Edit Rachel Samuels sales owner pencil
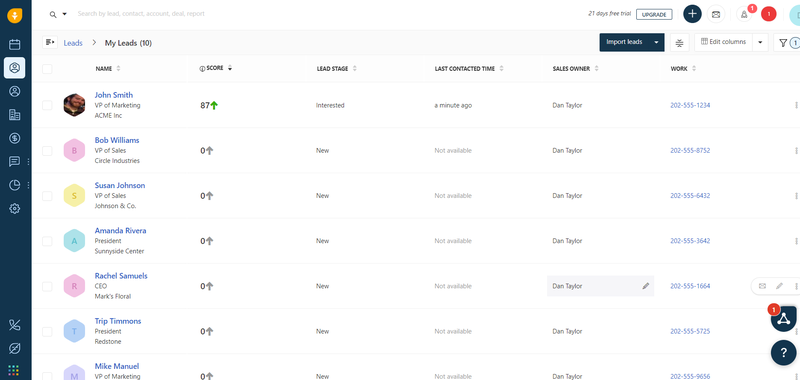Image resolution: width=800 pixels, height=380 pixels. pyautogui.click(x=645, y=286)
